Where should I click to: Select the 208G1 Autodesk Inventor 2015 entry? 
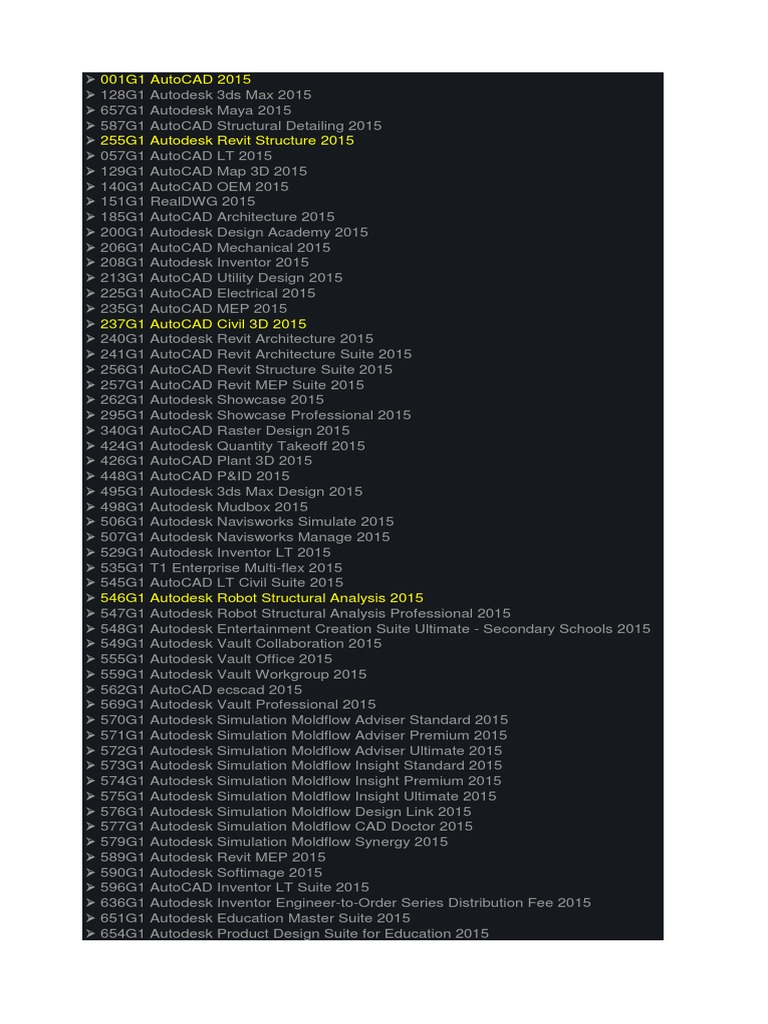(x=204, y=263)
